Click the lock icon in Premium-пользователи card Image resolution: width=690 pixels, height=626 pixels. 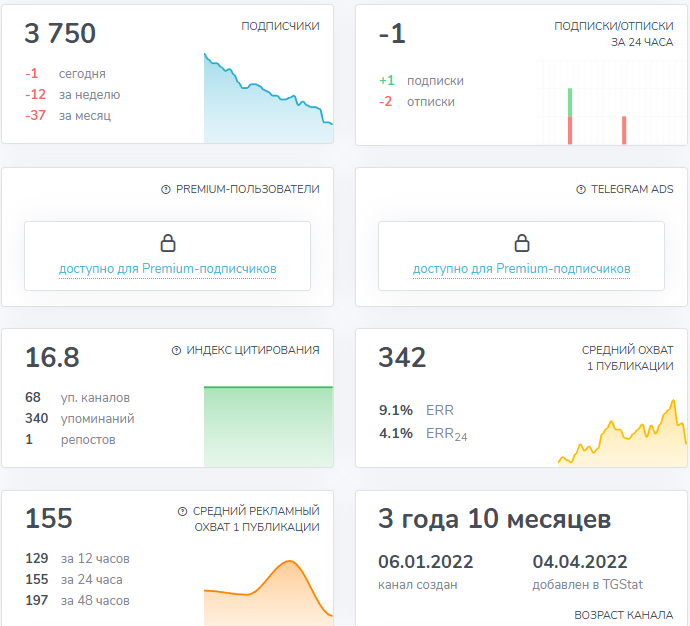(168, 243)
